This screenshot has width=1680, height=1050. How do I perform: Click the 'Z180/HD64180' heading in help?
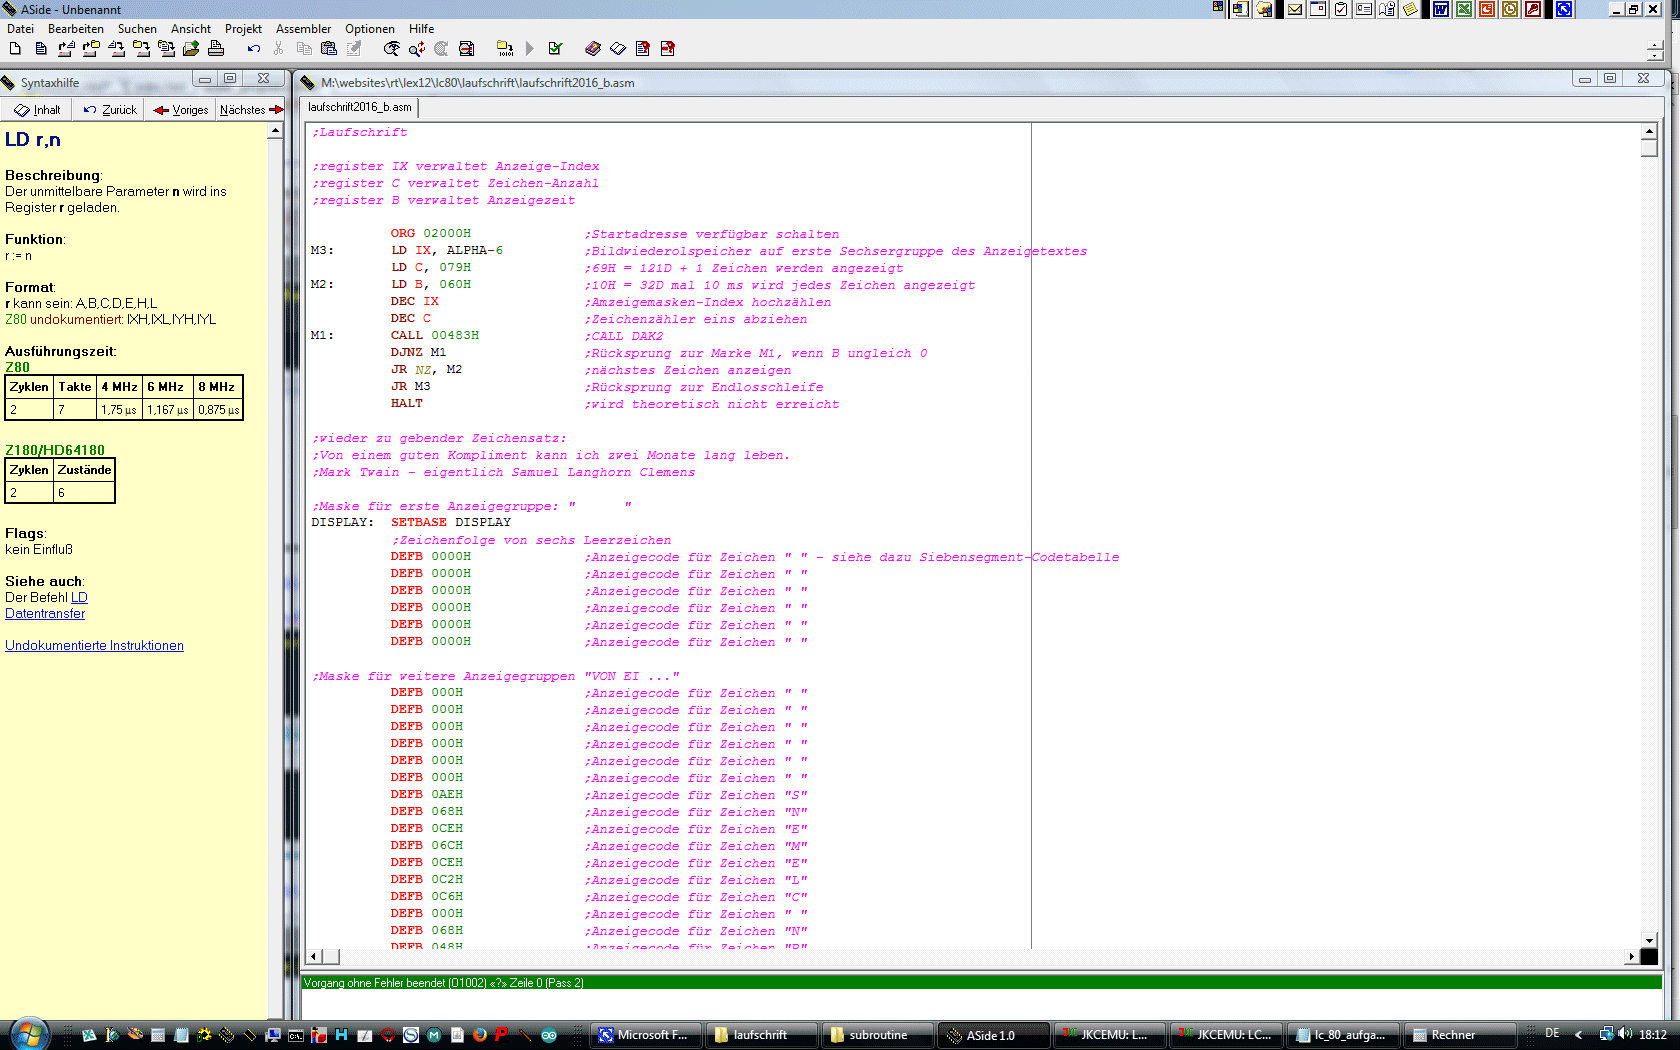click(55, 451)
